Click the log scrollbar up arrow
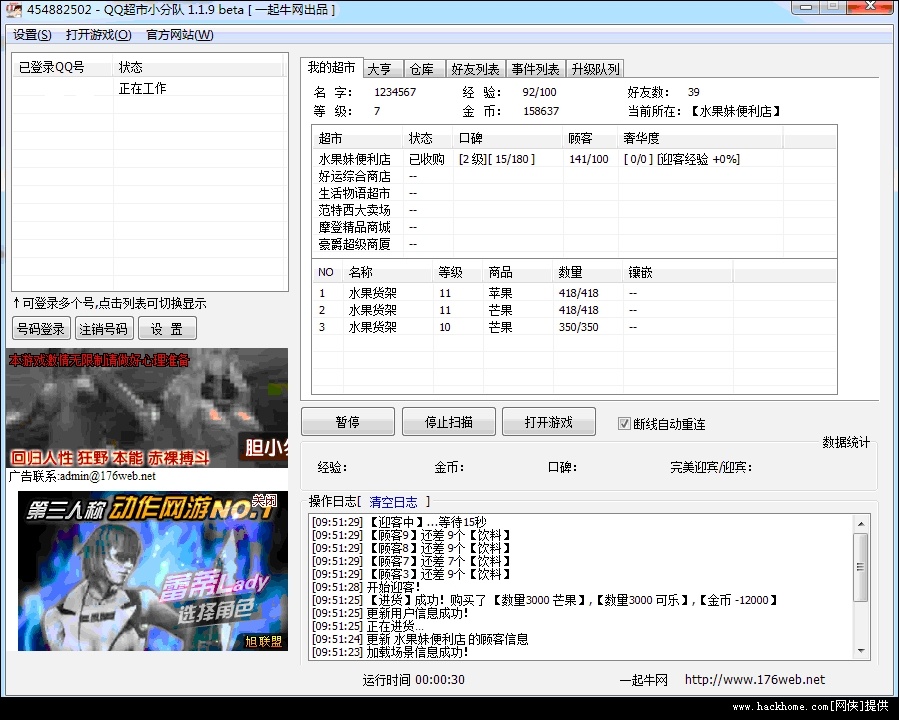Image resolution: width=899 pixels, height=720 pixels. coord(861,523)
